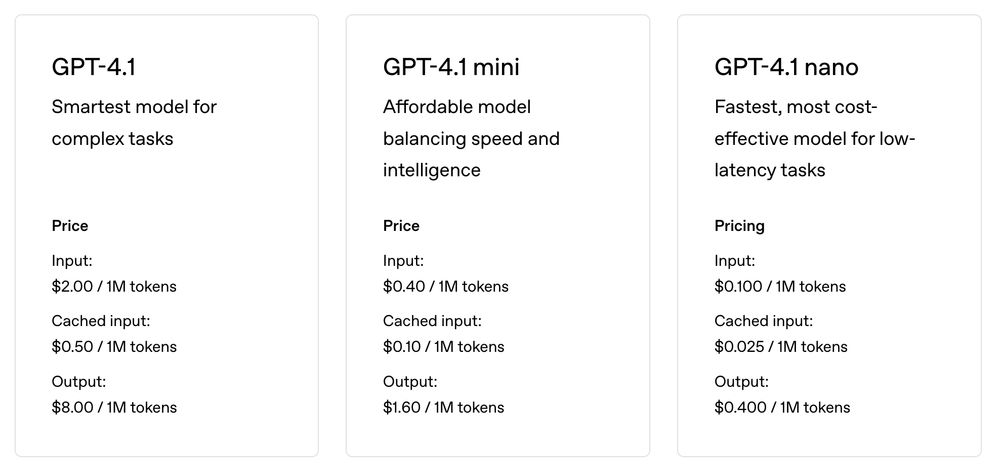Select the GPT-4.1 nano heading
Viewport: 1000px width, 473px height.
click(x=786, y=67)
